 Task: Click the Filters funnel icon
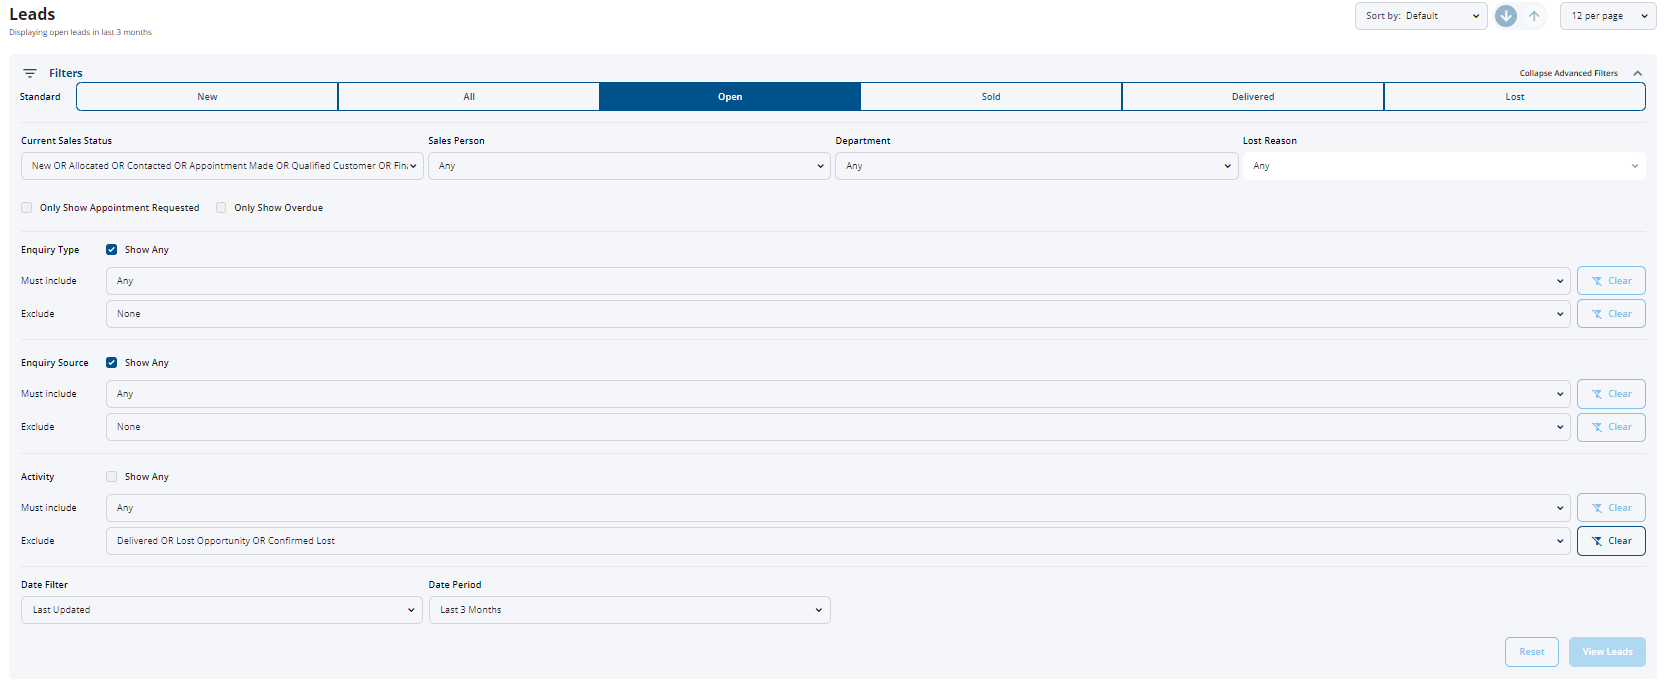coord(30,73)
